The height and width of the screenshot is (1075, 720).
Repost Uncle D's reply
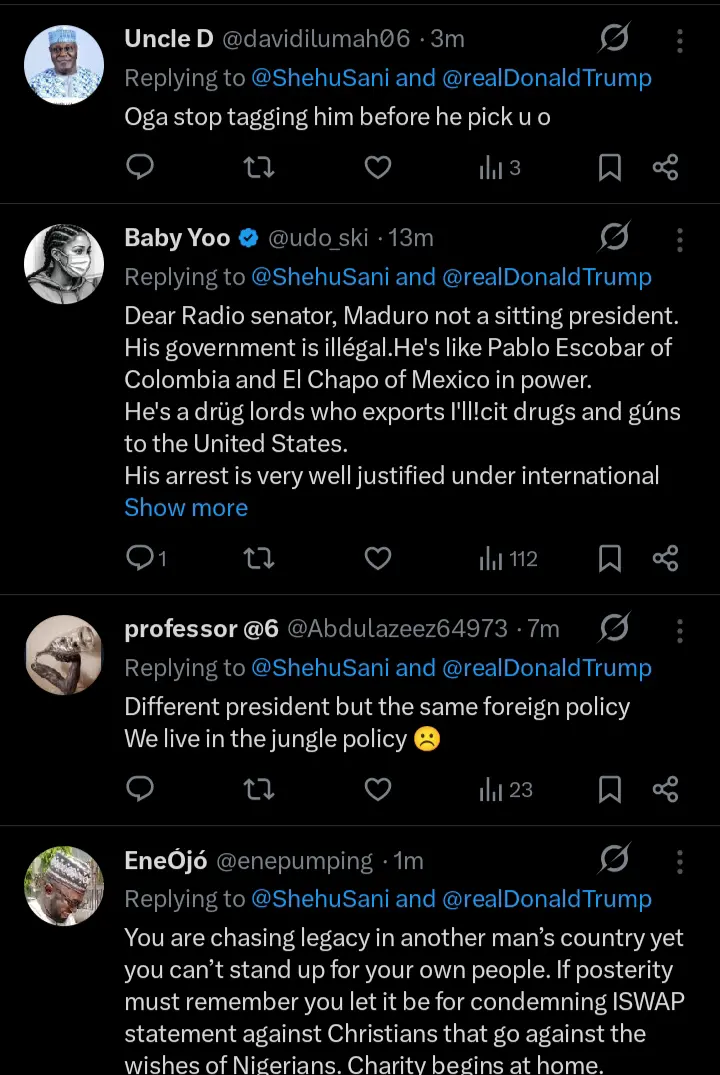coord(259,168)
